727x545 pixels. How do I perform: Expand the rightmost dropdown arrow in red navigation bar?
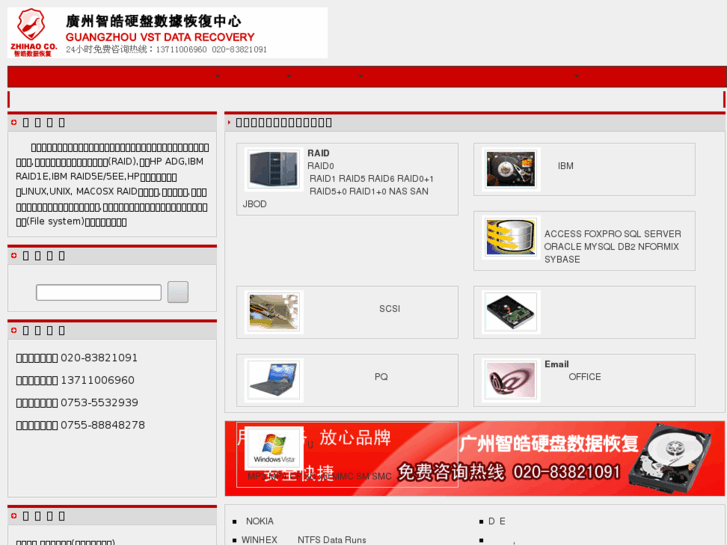(576, 76)
